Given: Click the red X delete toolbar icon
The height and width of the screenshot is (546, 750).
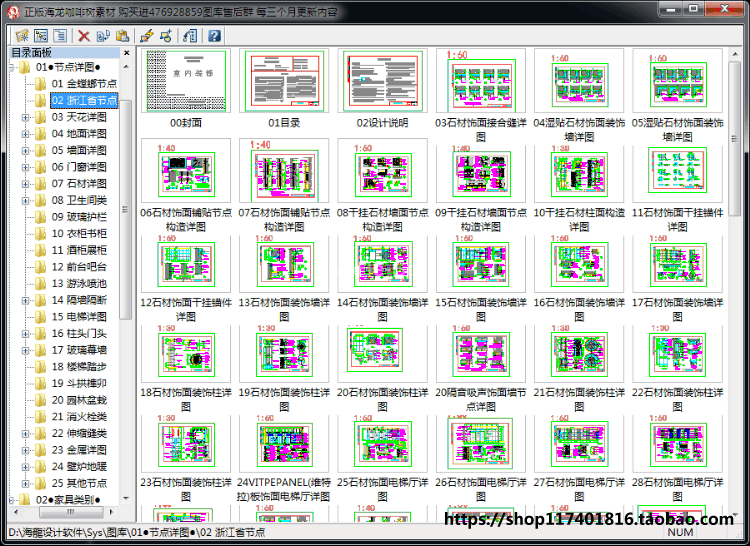Looking at the screenshot, I should pyautogui.click(x=84, y=36).
